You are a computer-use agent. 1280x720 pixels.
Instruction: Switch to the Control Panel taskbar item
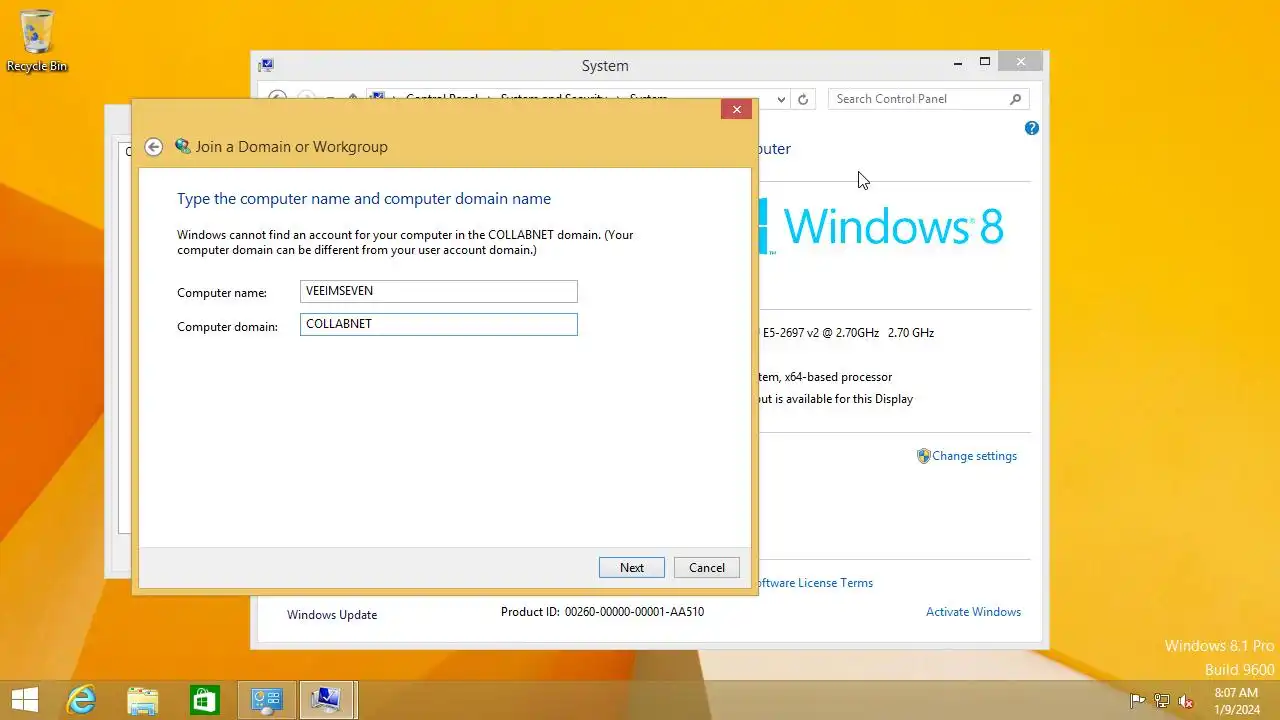(x=266, y=700)
